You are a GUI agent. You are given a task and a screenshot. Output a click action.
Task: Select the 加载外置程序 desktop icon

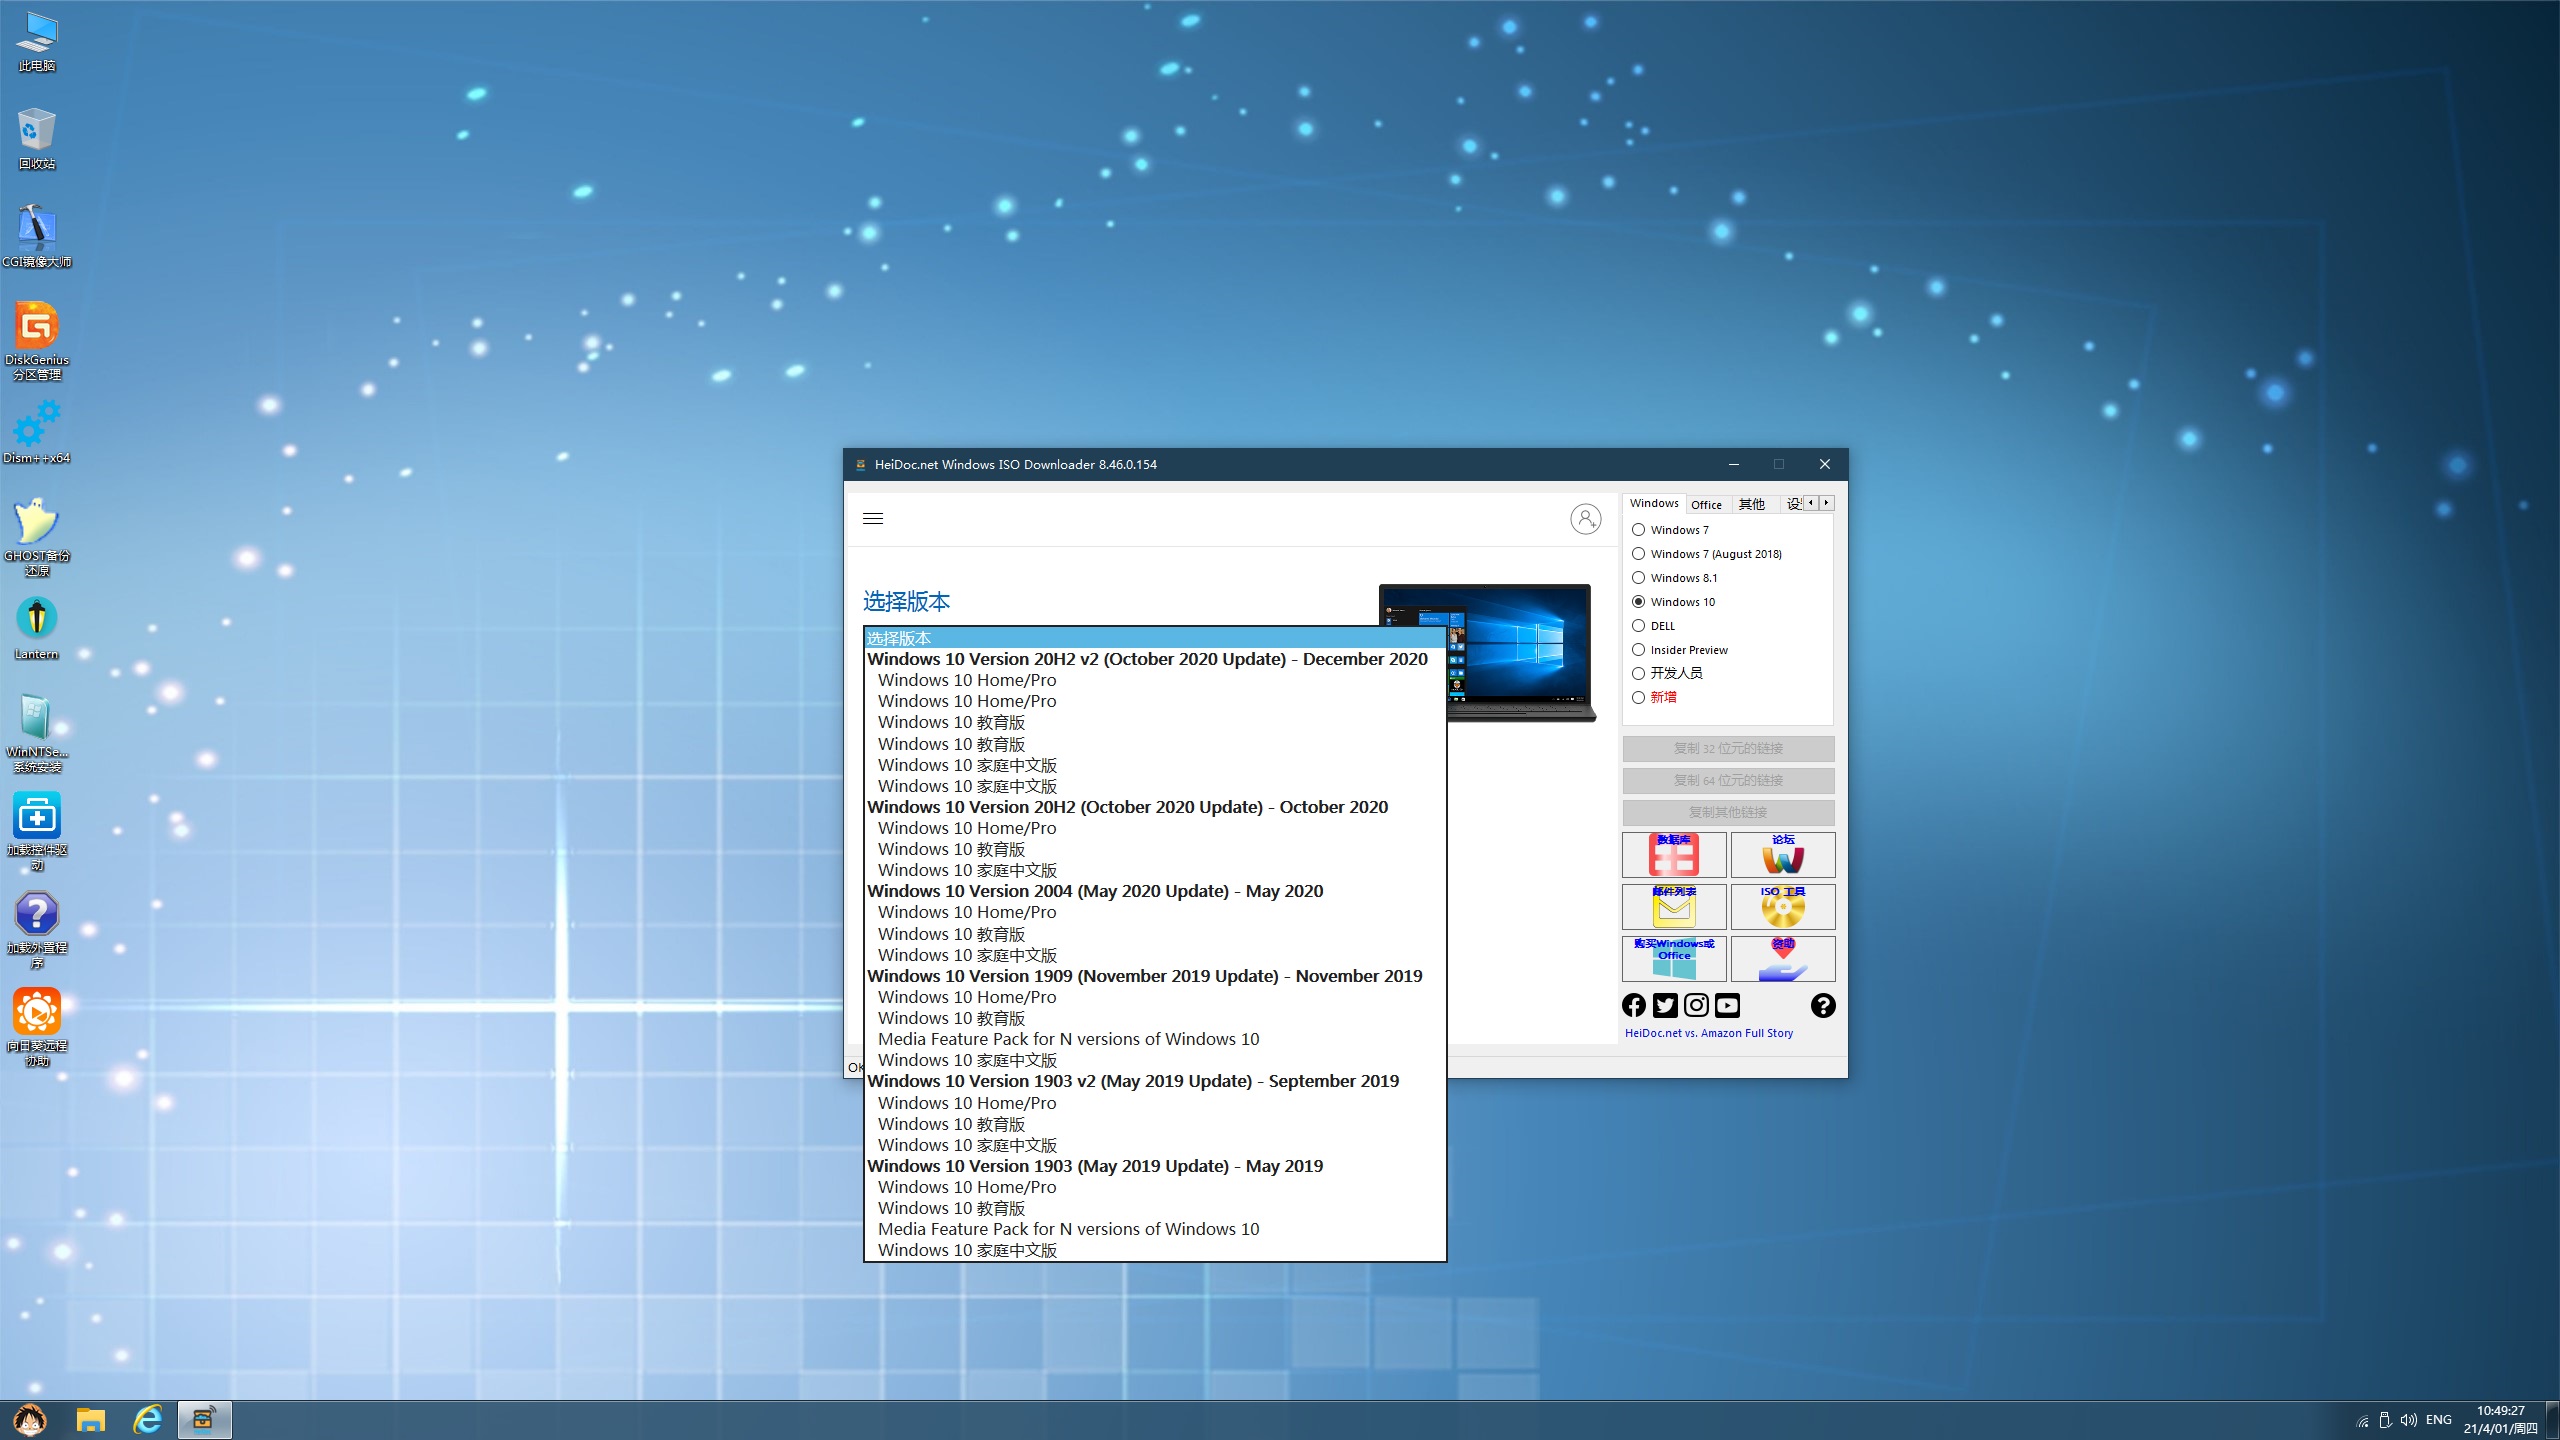[x=37, y=930]
